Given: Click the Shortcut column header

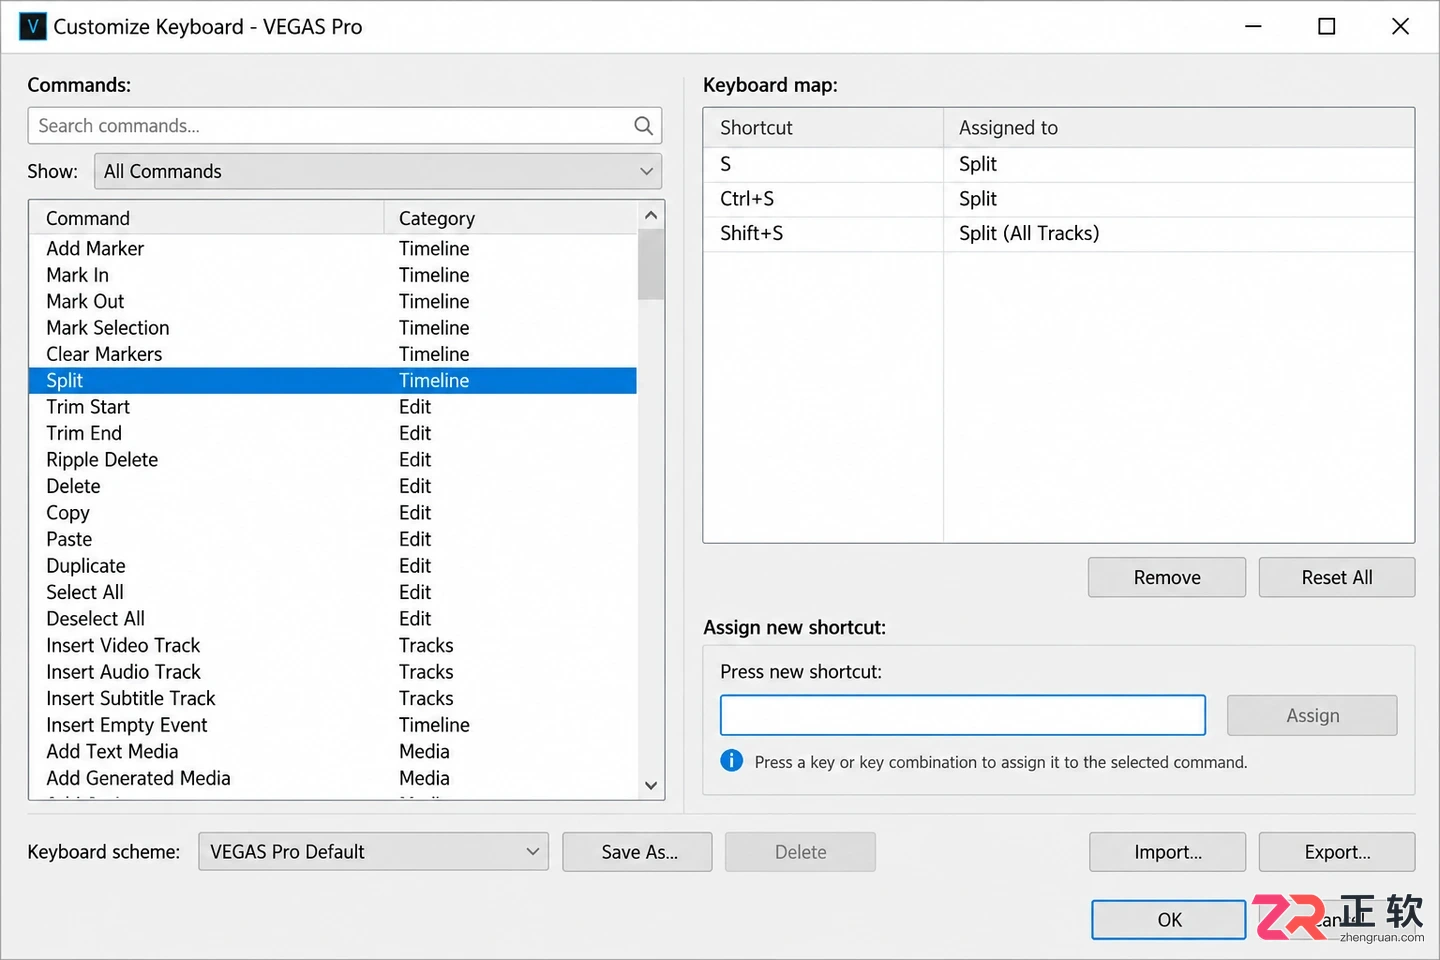Looking at the screenshot, I should (x=824, y=128).
